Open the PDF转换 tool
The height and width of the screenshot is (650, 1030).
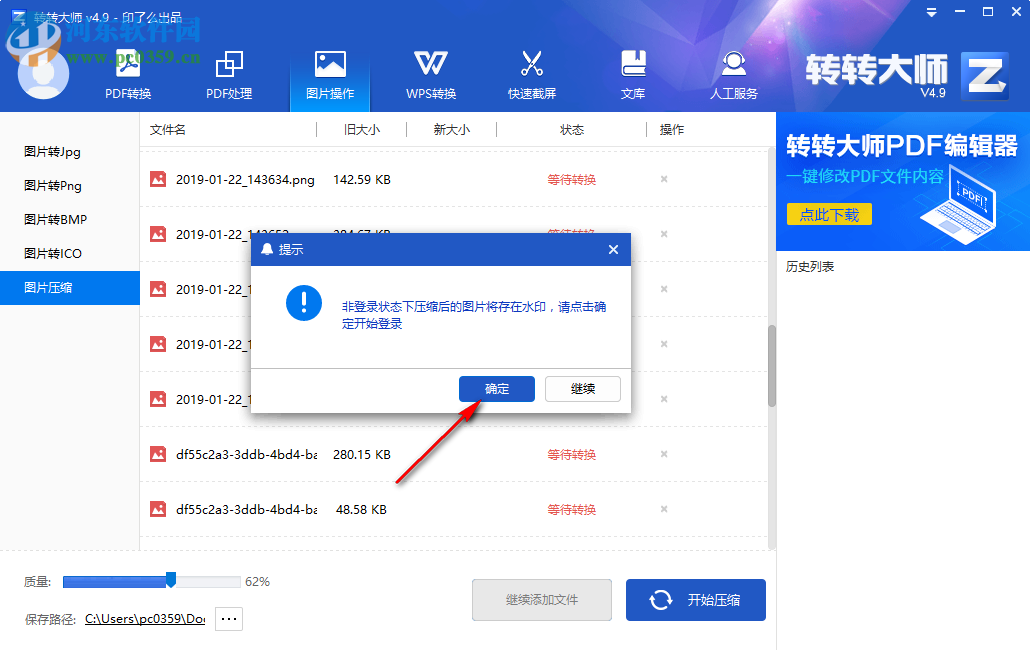click(x=129, y=73)
